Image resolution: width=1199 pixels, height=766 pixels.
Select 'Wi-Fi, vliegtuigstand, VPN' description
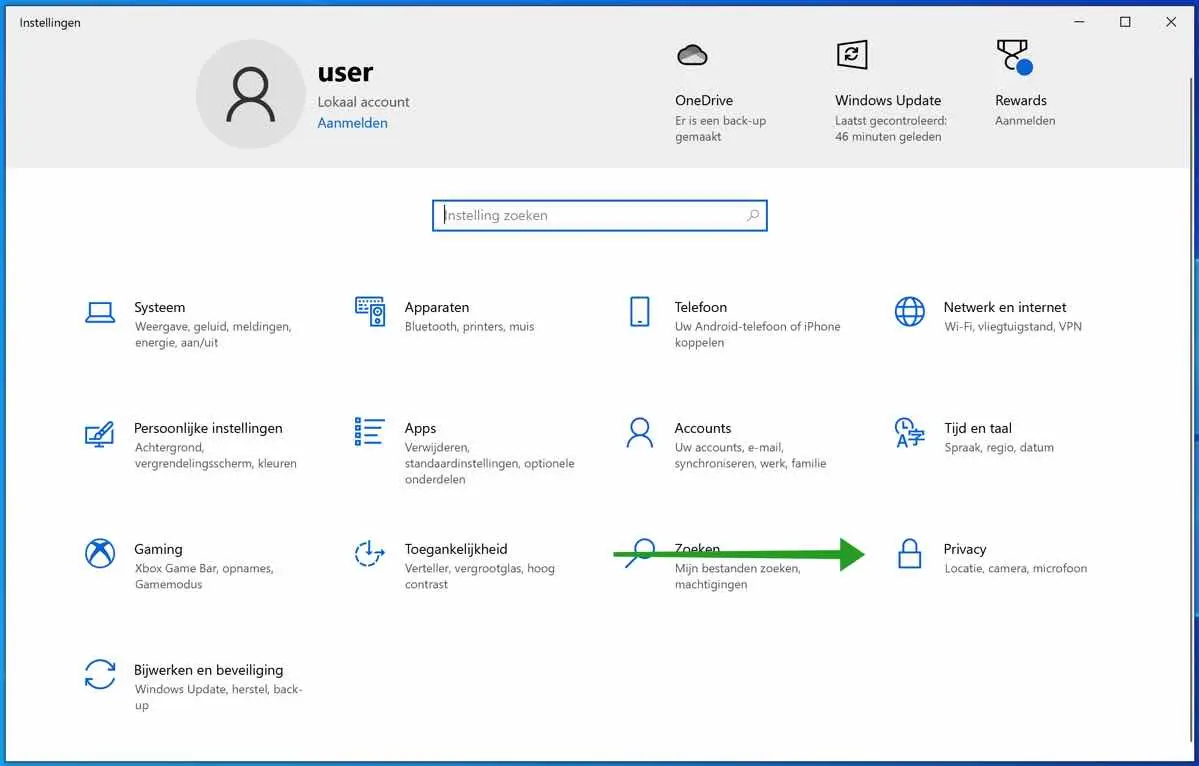click(1012, 326)
